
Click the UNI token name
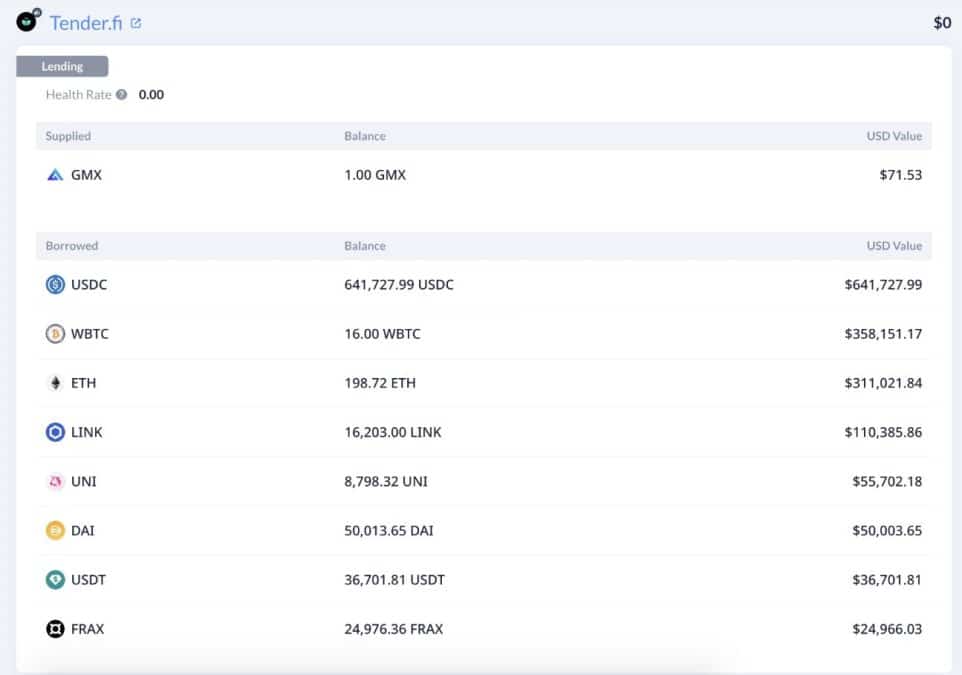(x=83, y=481)
